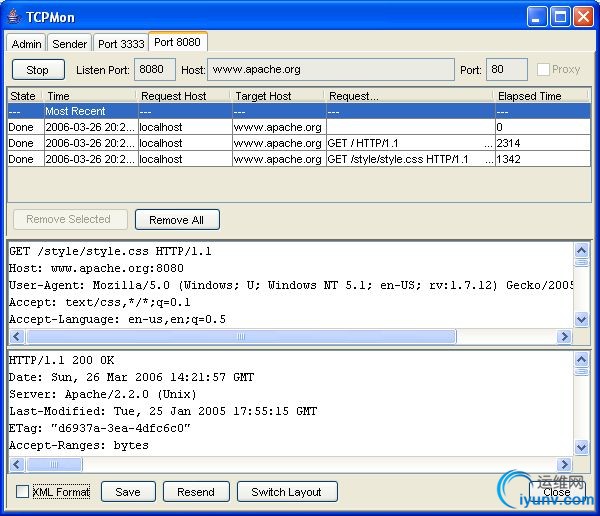Click the Request Host column header

(184, 96)
